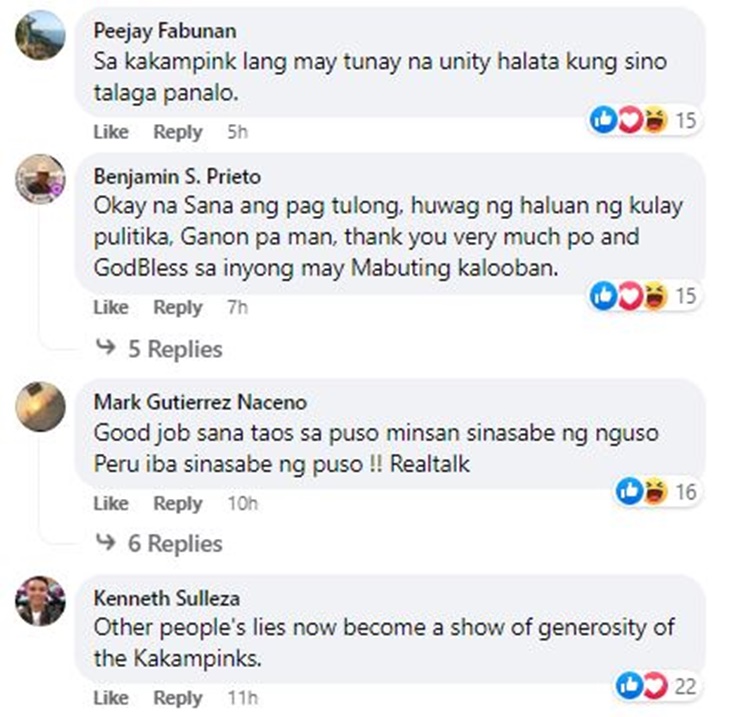Click the Kenneth Sulleza name link

pyautogui.click(x=166, y=598)
